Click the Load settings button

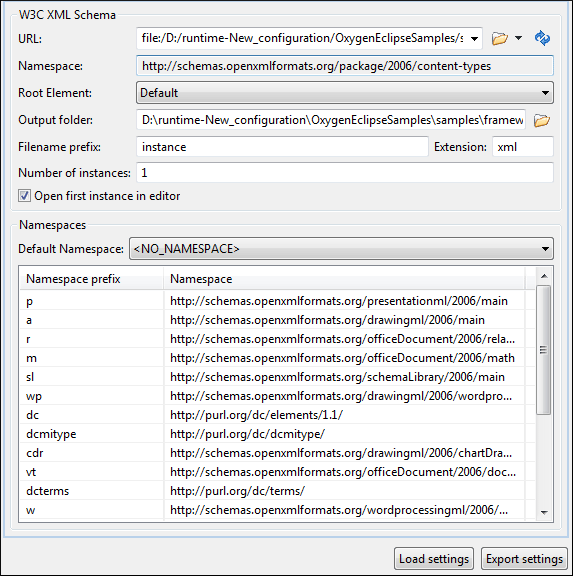pos(434,559)
